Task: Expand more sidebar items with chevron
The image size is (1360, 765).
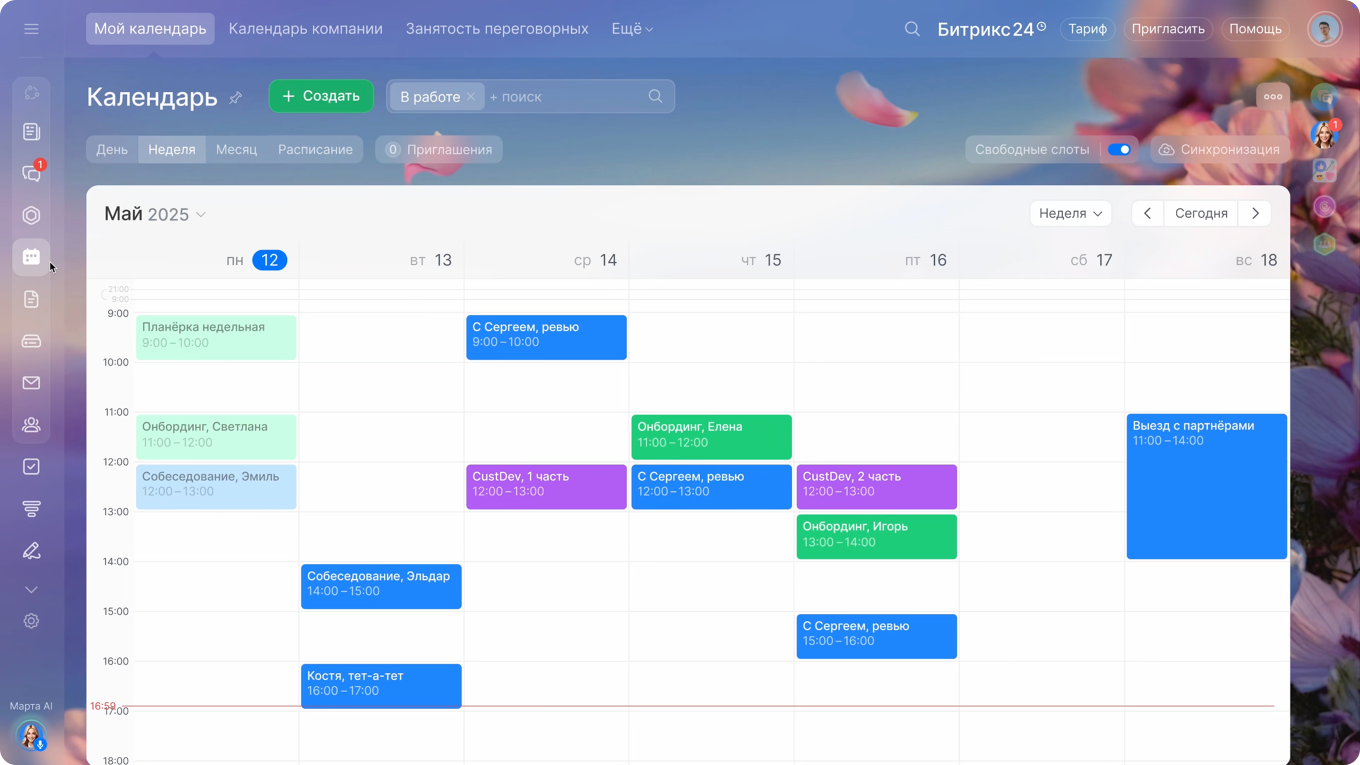Action: [31, 590]
